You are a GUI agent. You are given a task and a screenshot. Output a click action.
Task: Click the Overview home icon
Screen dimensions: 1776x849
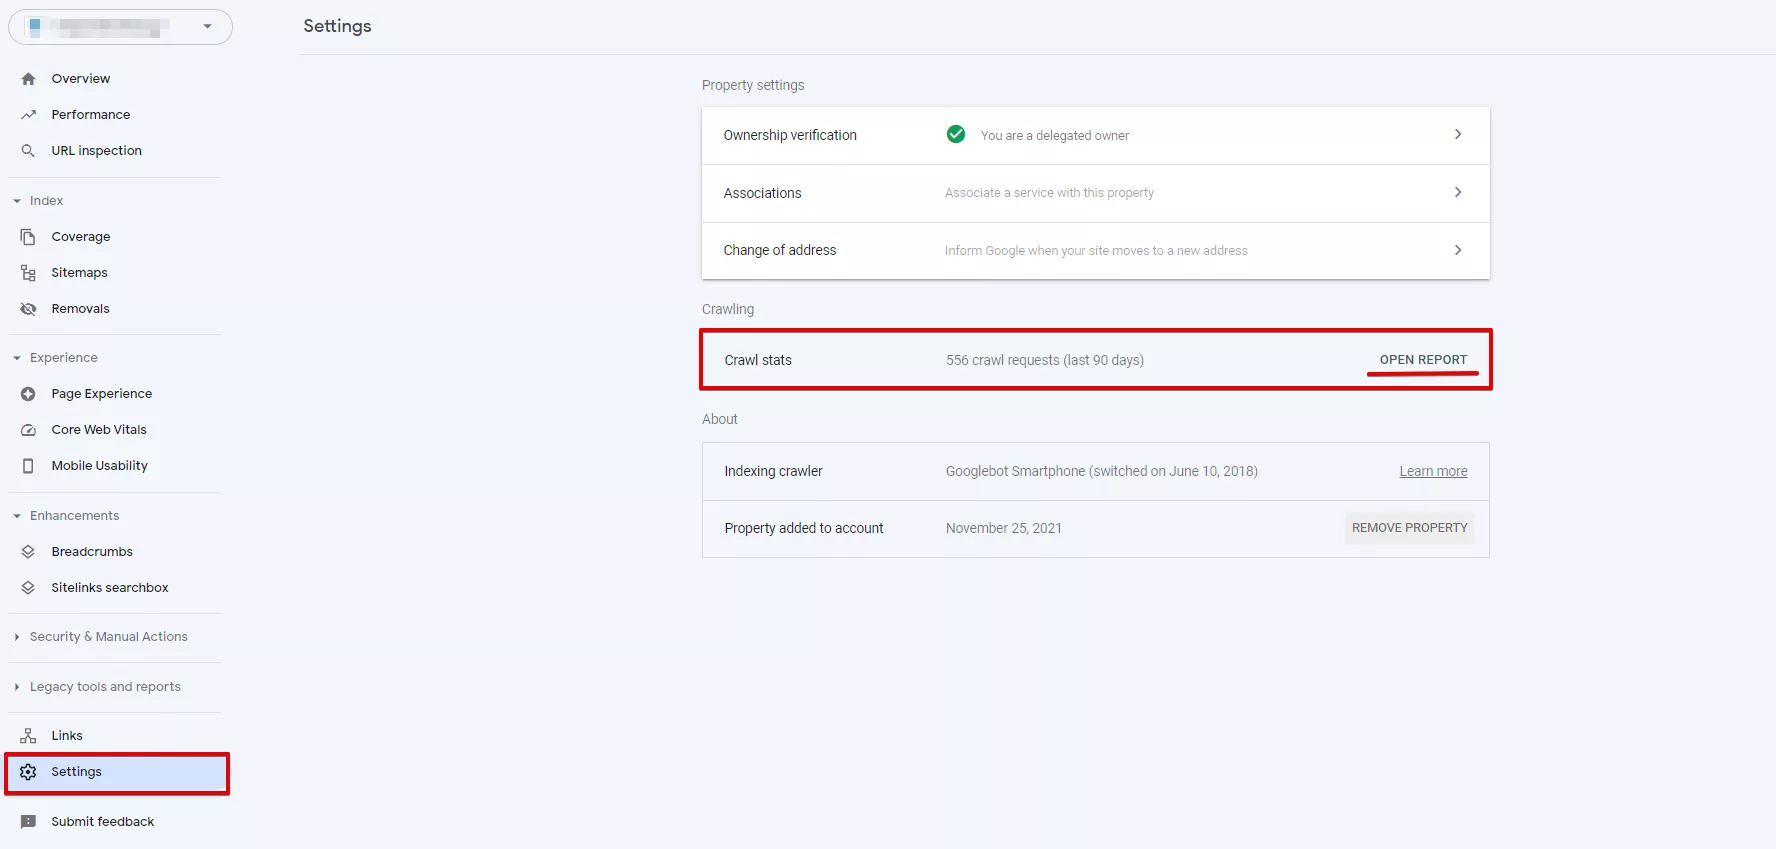tap(28, 79)
